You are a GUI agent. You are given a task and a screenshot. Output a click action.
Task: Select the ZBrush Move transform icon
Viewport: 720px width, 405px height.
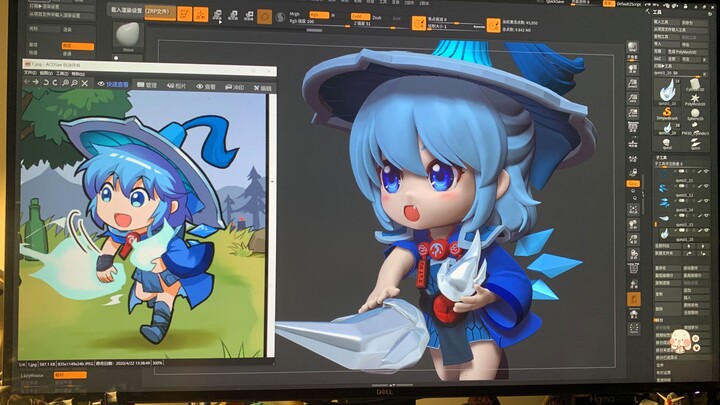pos(217,15)
